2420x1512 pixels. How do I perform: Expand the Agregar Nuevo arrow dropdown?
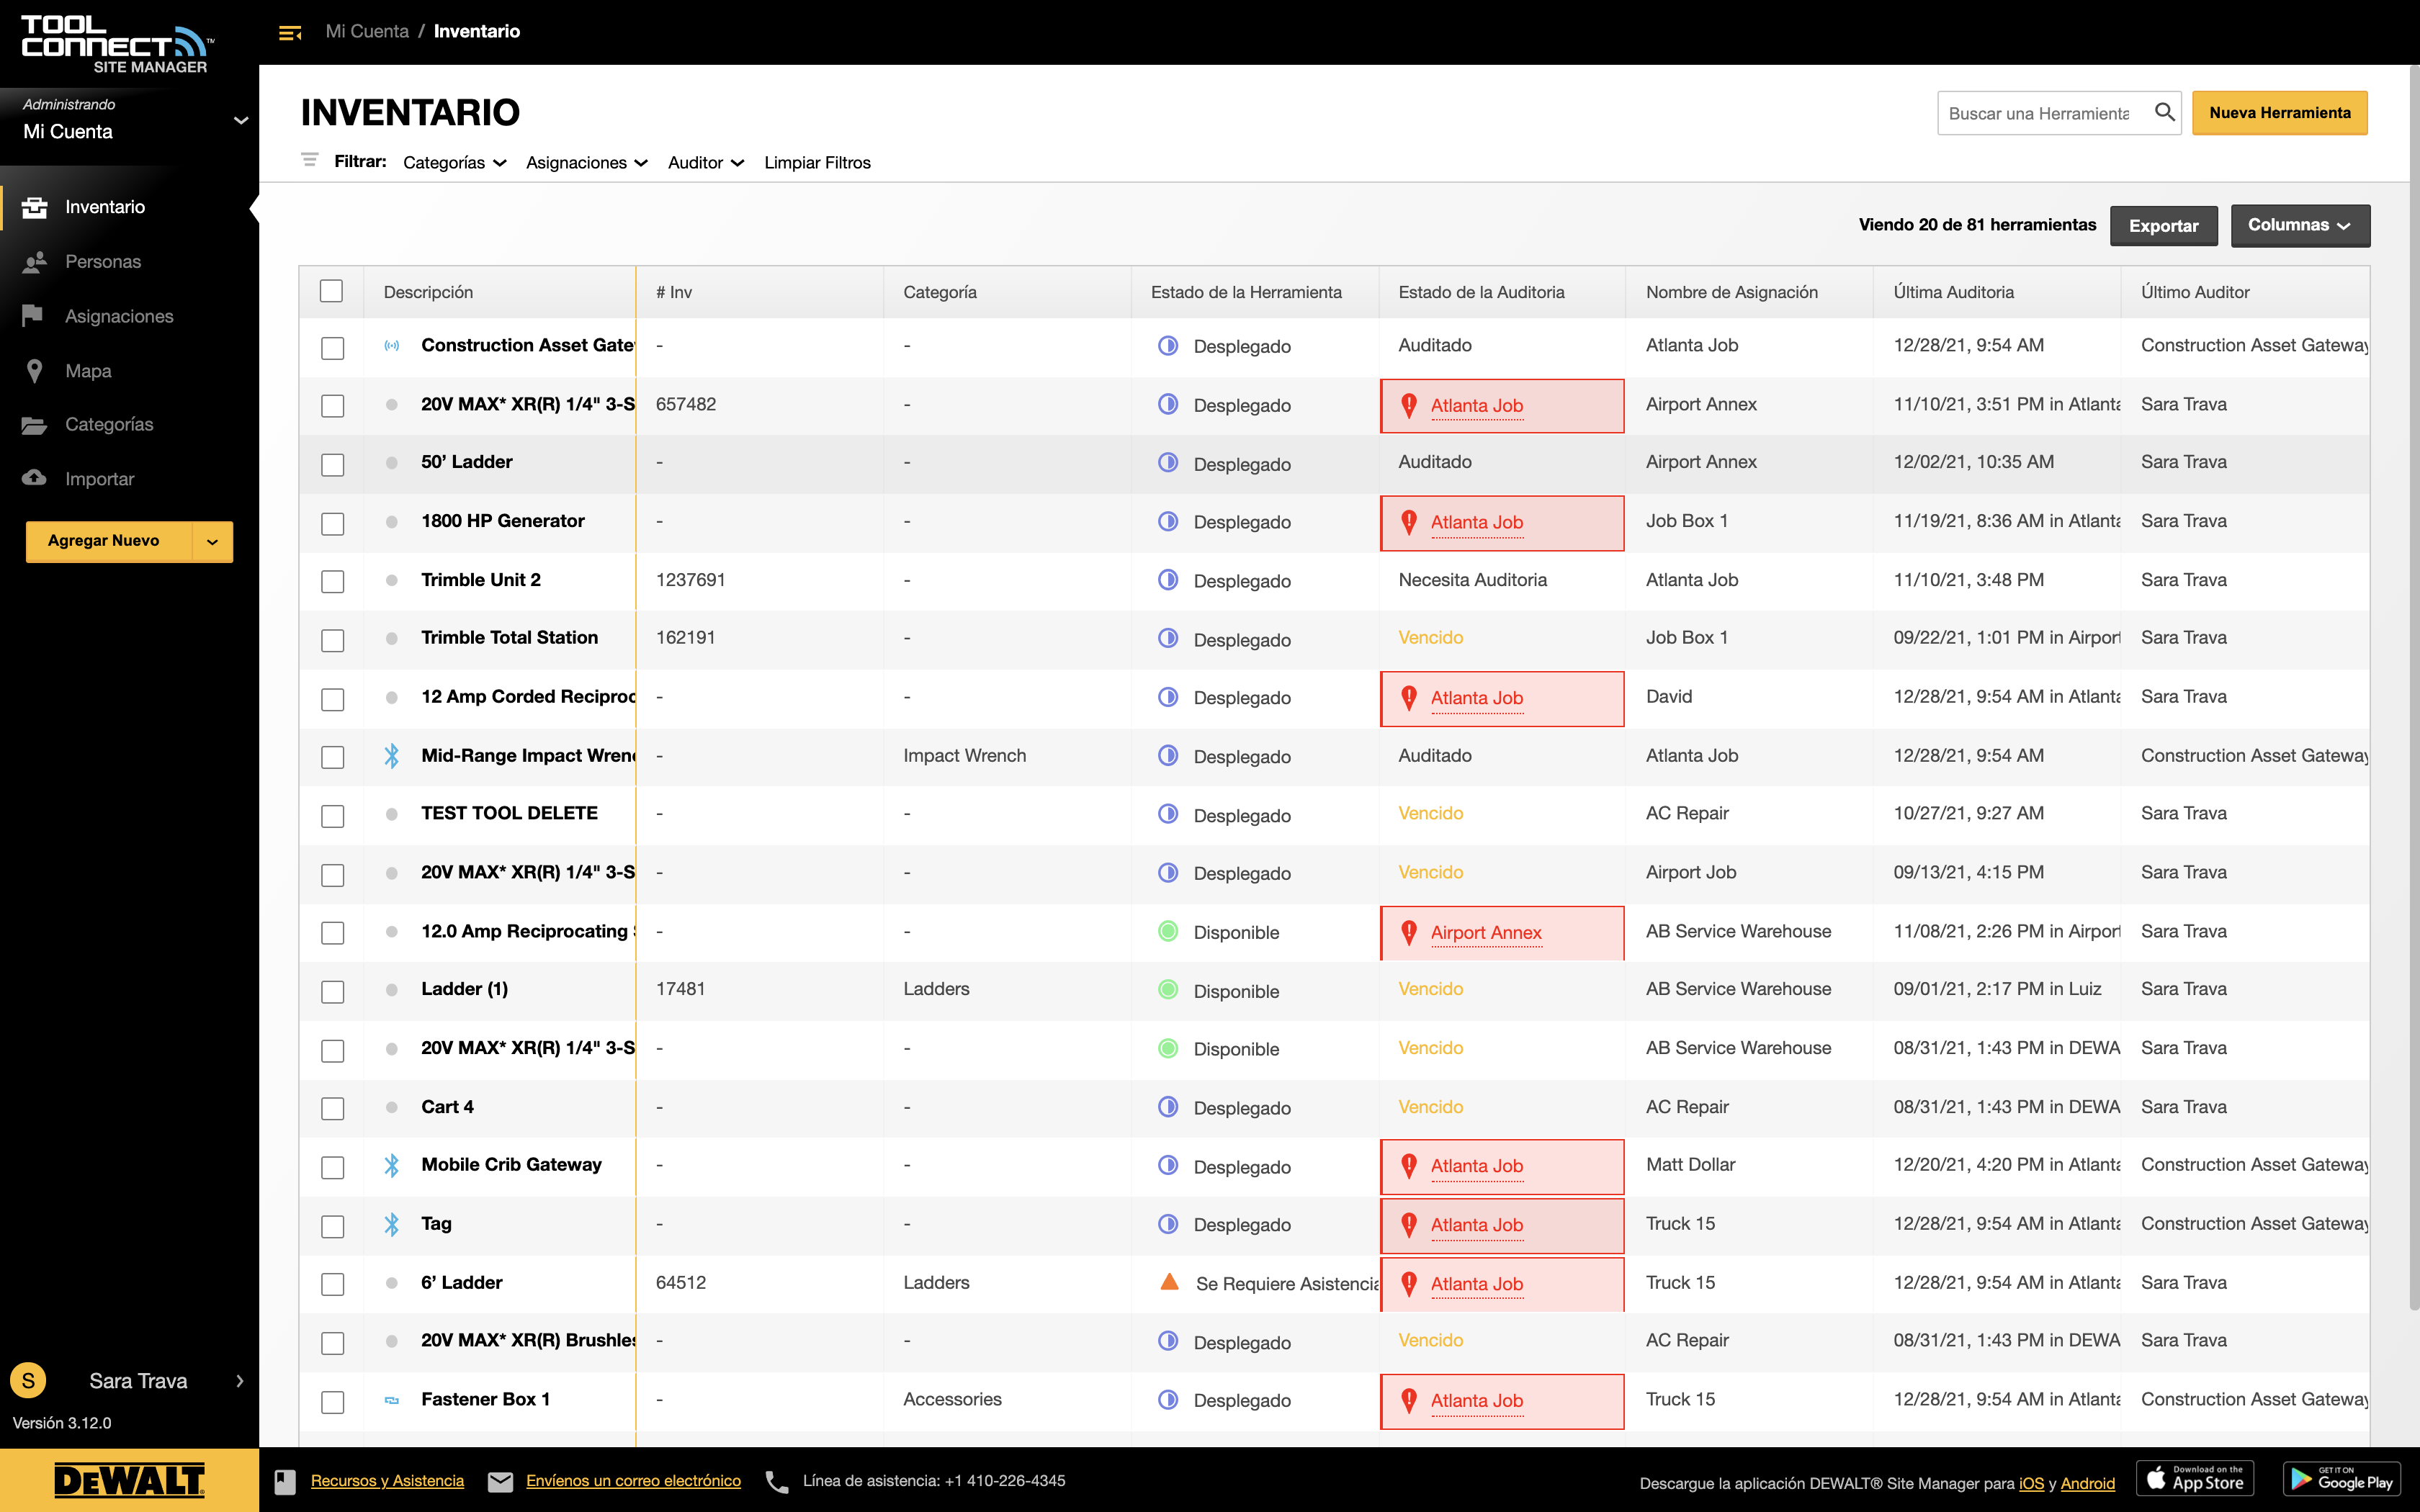pyautogui.click(x=212, y=541)
